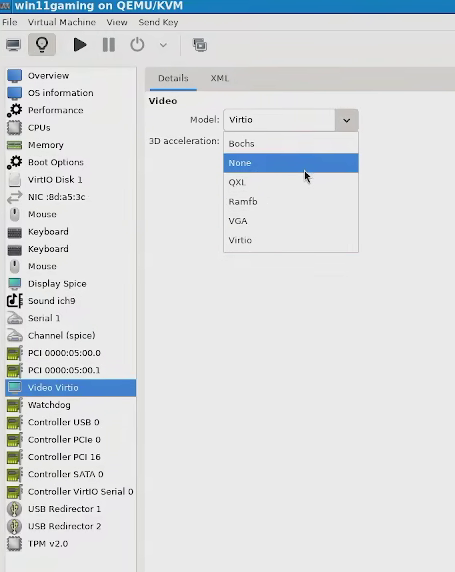Viewport: 455px width, 572px height.
Task: Click the Watchdog card icon
Action: (15, 405)
